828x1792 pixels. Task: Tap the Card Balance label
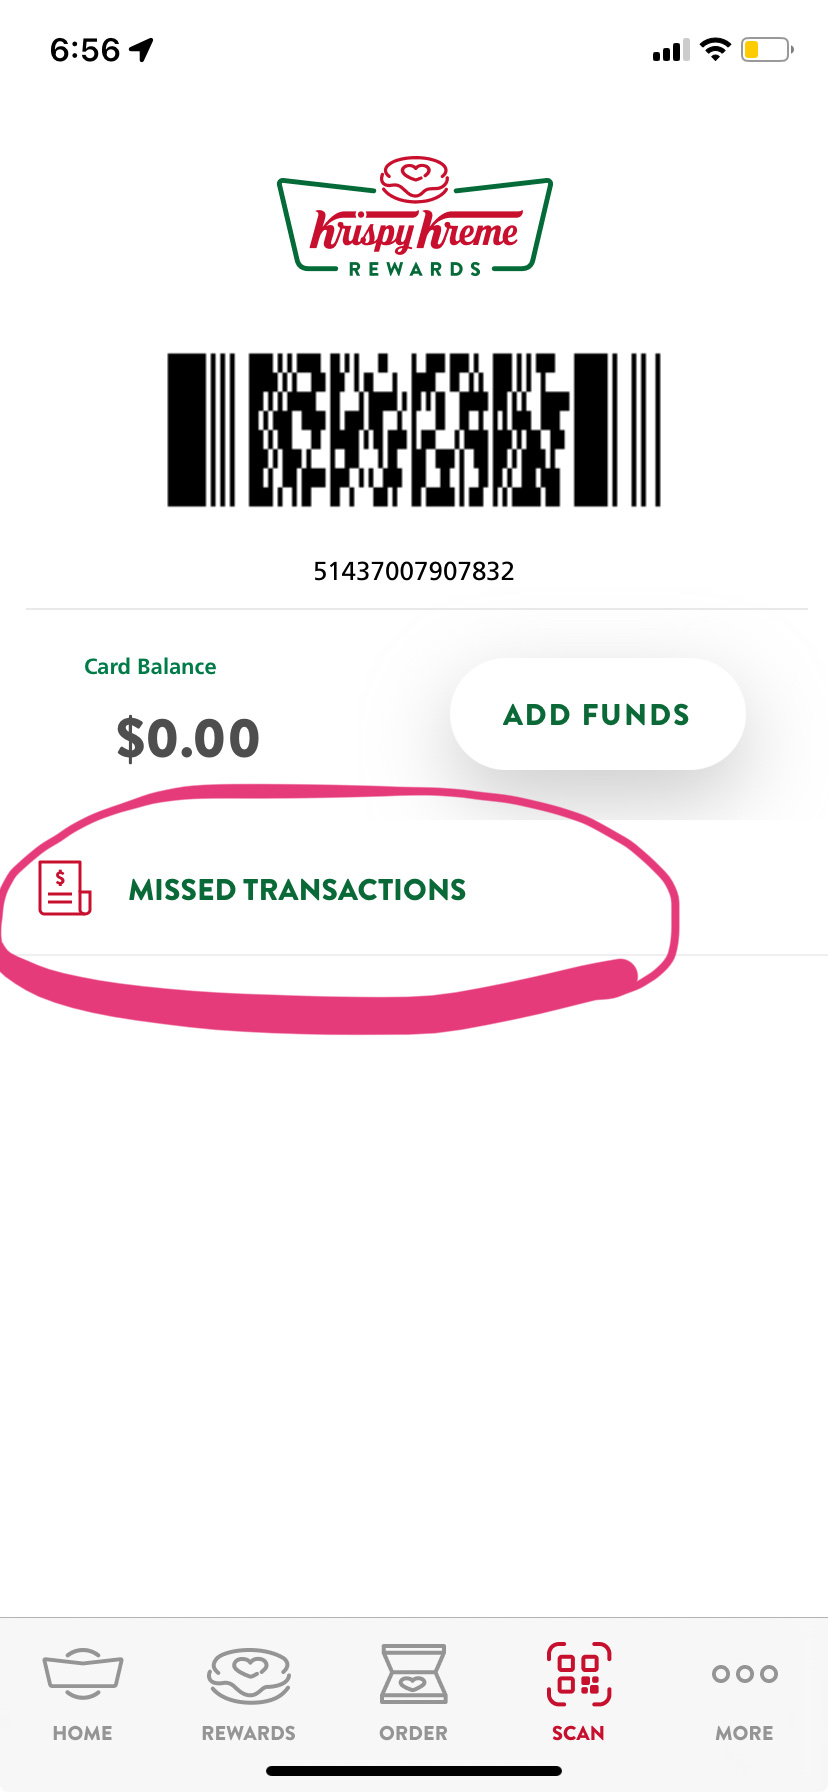pos(150,667)
